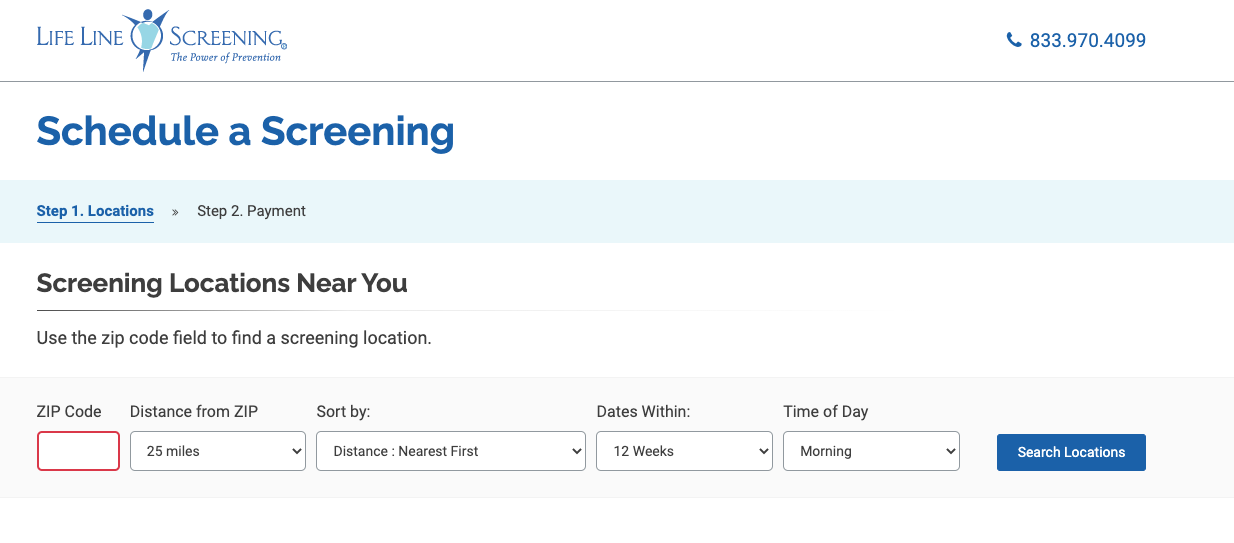Image resolution: width=1234 pixels, height=543 pixels.
Task: Click the phone handset icon
Action: (1014, 40)
